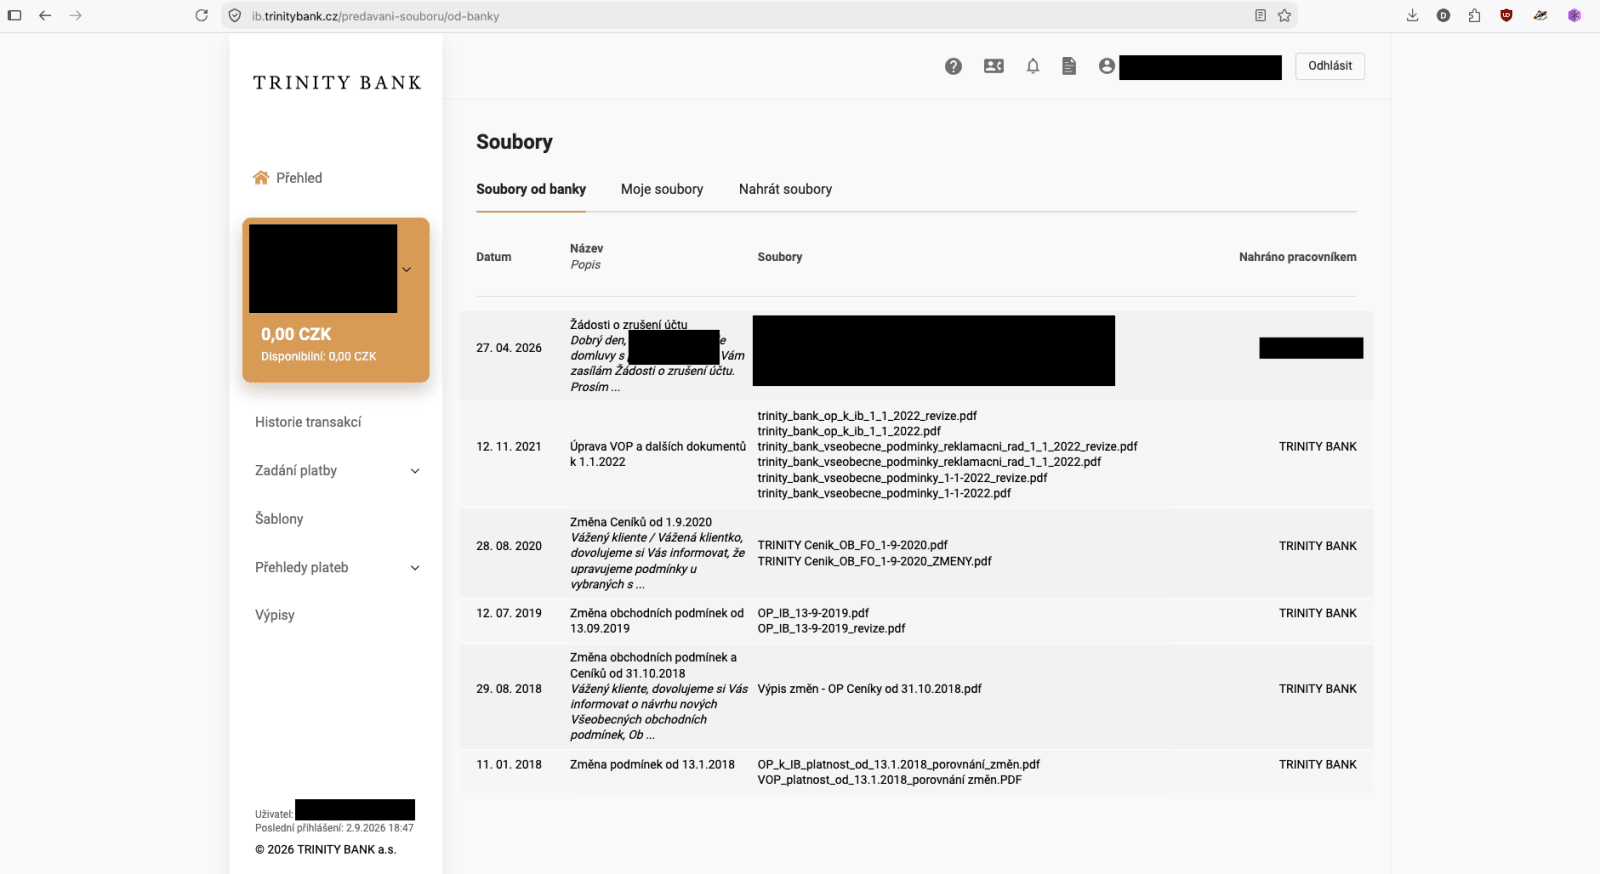Open the contact card icon in header

[993, 66]
